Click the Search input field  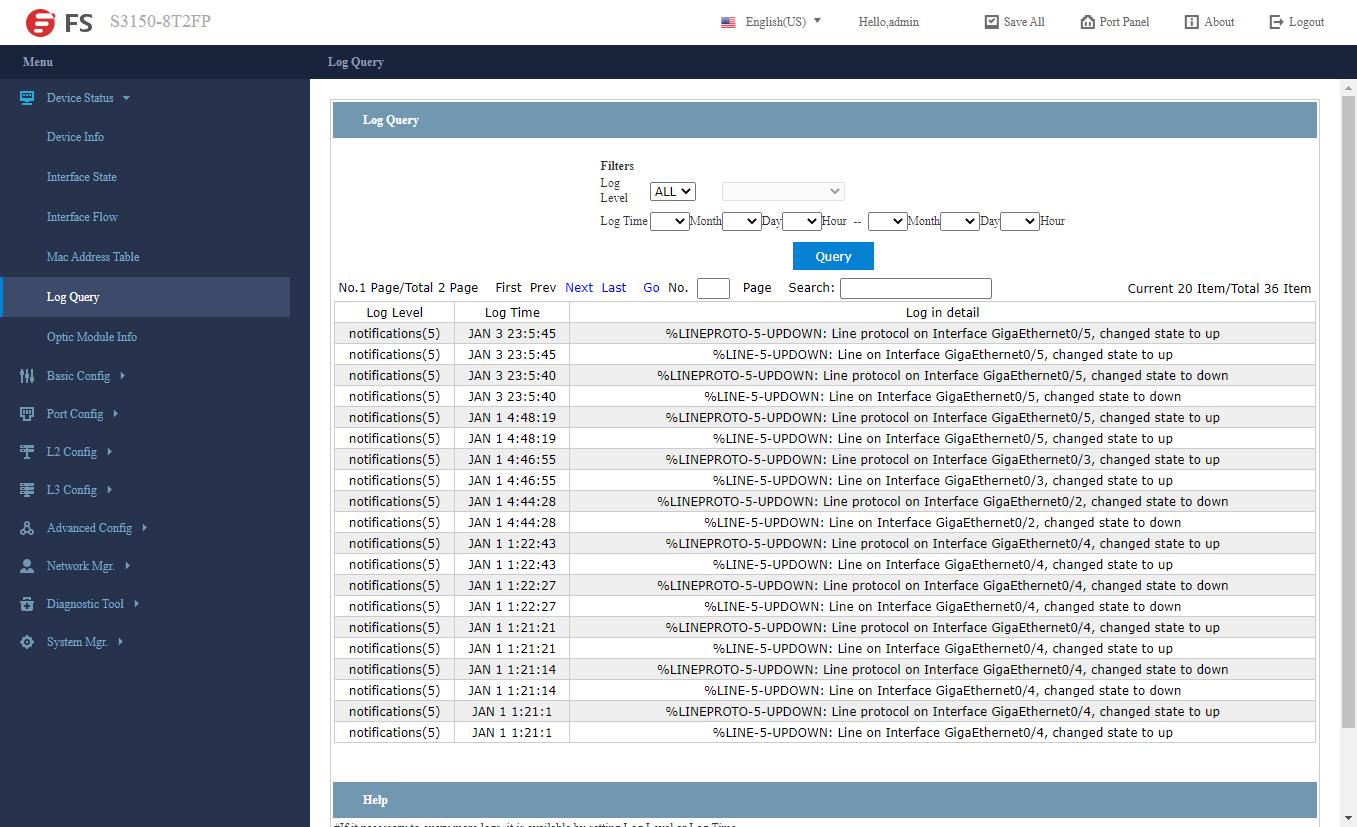click(x=915, y=288)
